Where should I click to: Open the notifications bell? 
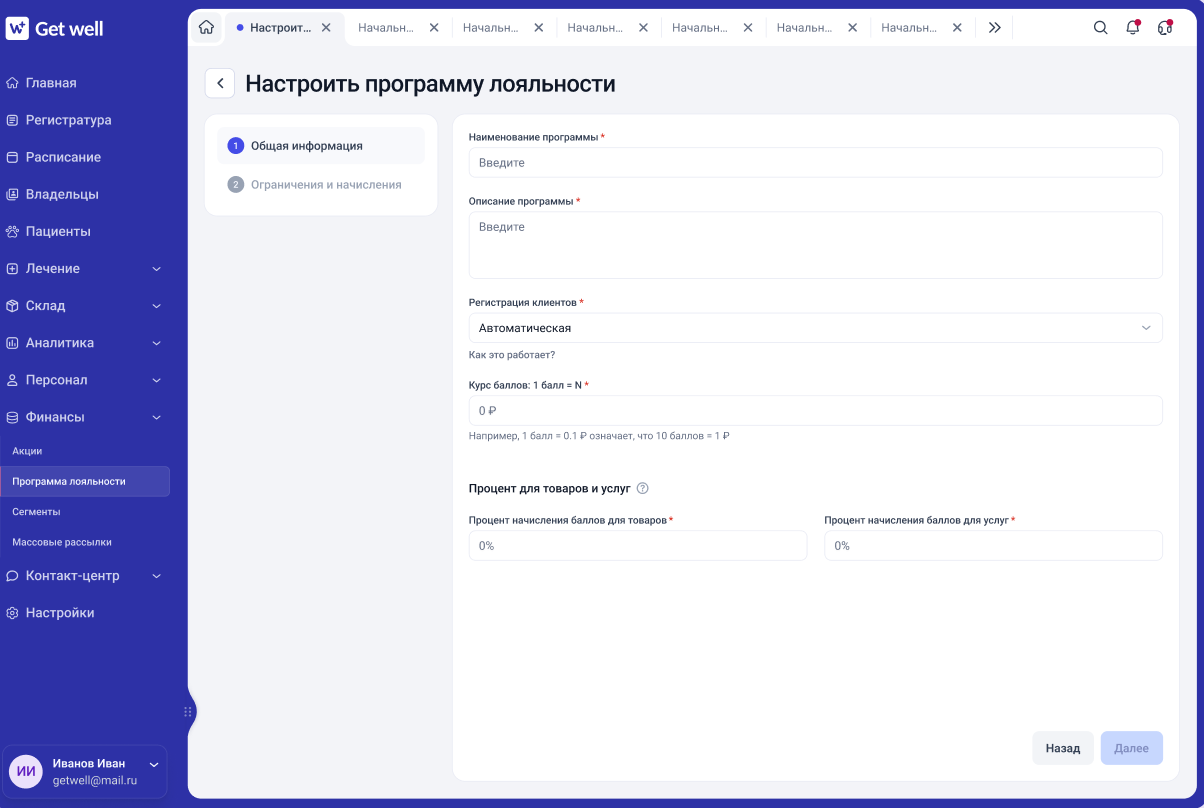click(1133, 28)
